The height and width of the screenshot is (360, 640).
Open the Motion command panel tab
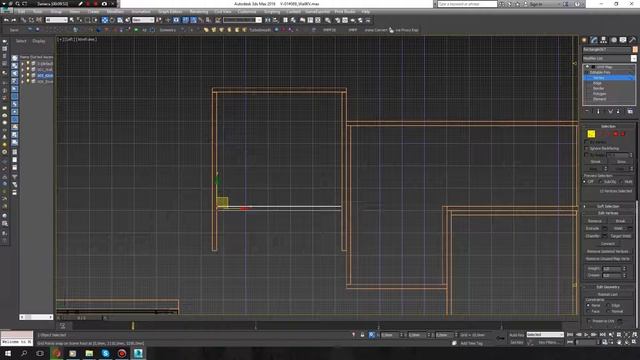pyautogui.click(x=613, y=40)
